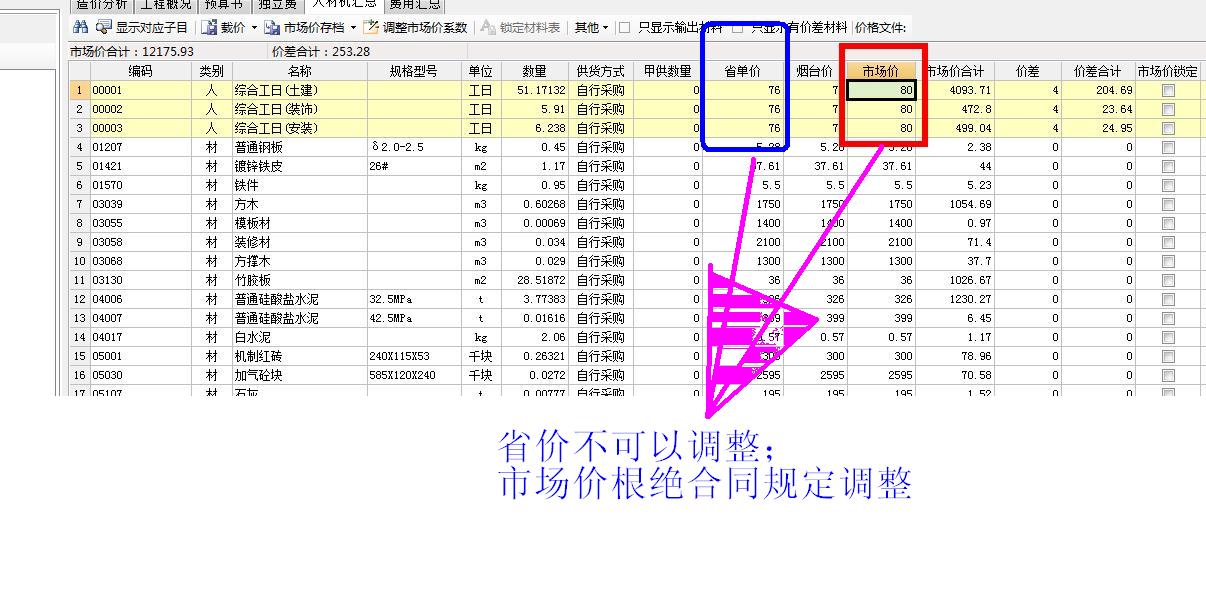
Task: Click spec cell 32.5MPa
Action: [414, 299]
